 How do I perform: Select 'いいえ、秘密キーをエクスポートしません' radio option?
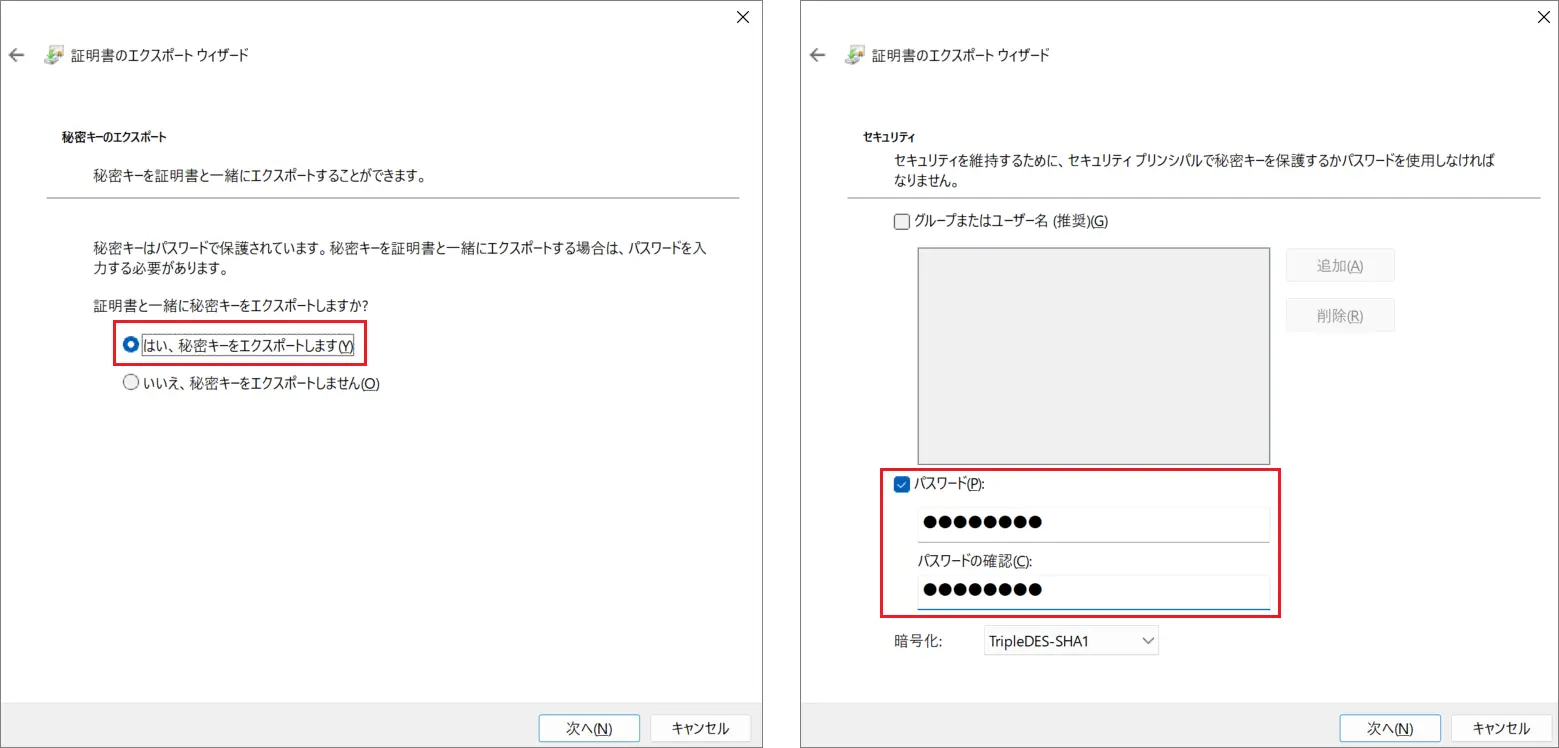pyautogui.click(x=131, y=383)
